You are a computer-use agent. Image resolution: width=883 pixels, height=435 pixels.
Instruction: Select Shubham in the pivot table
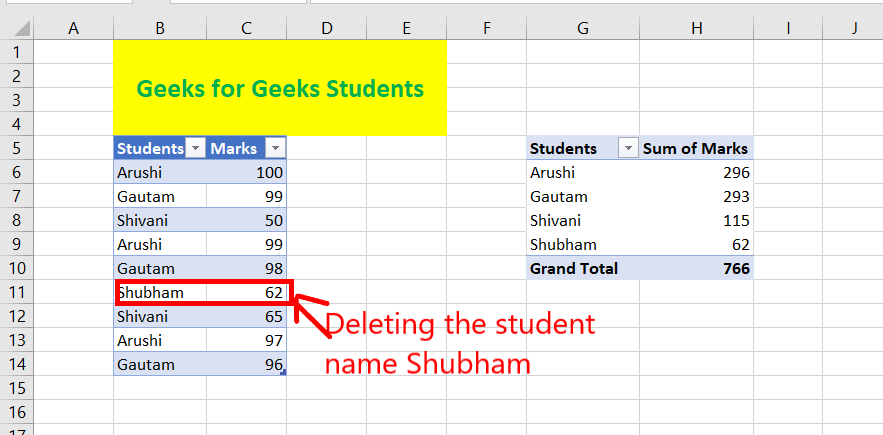pyautogui.click(x=583, y=244)
